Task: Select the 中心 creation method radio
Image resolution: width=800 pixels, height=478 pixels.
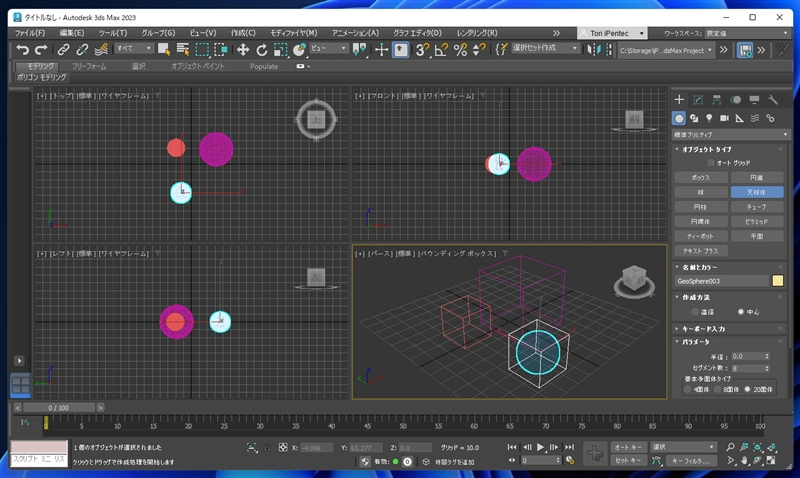Action: click(741, 312)
